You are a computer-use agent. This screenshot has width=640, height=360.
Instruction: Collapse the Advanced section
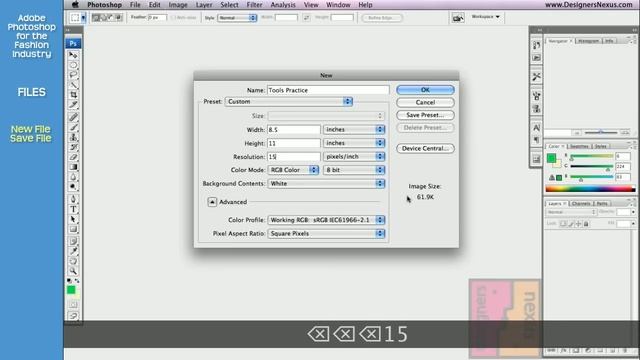[x=212, y=202]
